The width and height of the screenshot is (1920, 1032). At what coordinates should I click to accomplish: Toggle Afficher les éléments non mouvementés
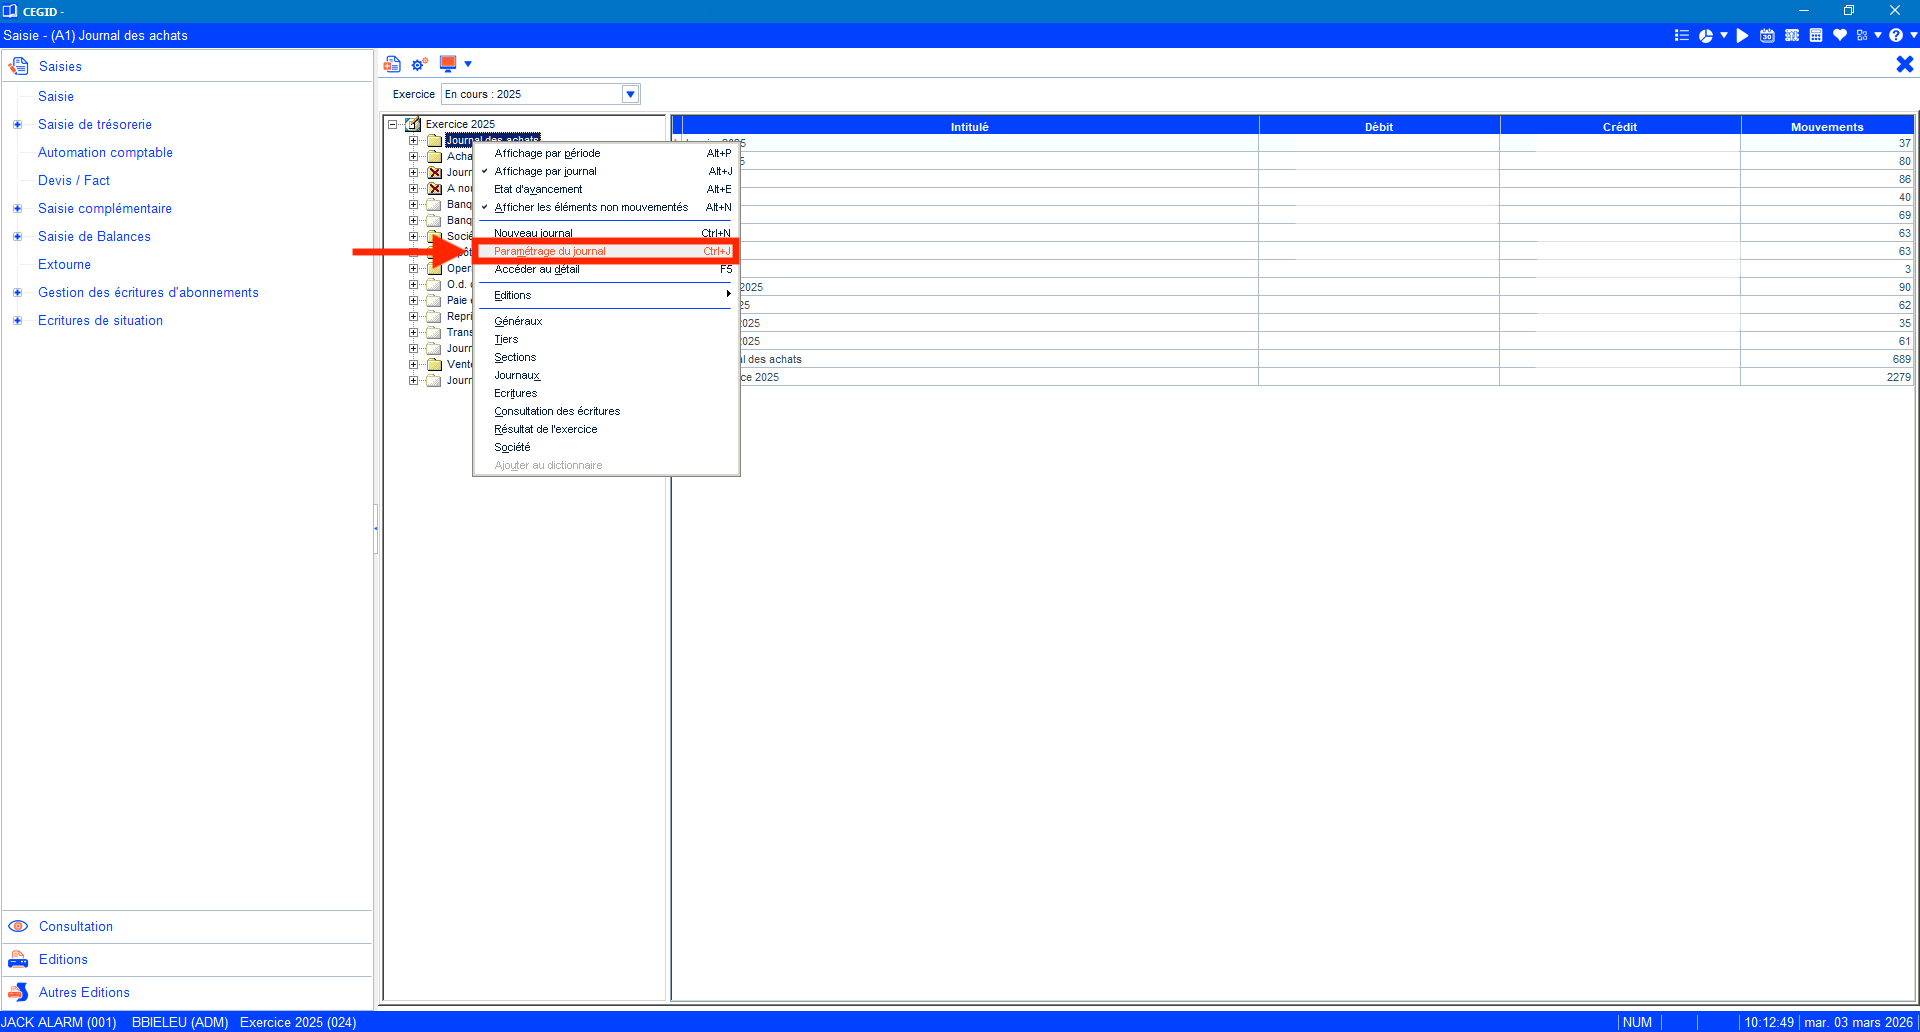click(x=606, y=207)
